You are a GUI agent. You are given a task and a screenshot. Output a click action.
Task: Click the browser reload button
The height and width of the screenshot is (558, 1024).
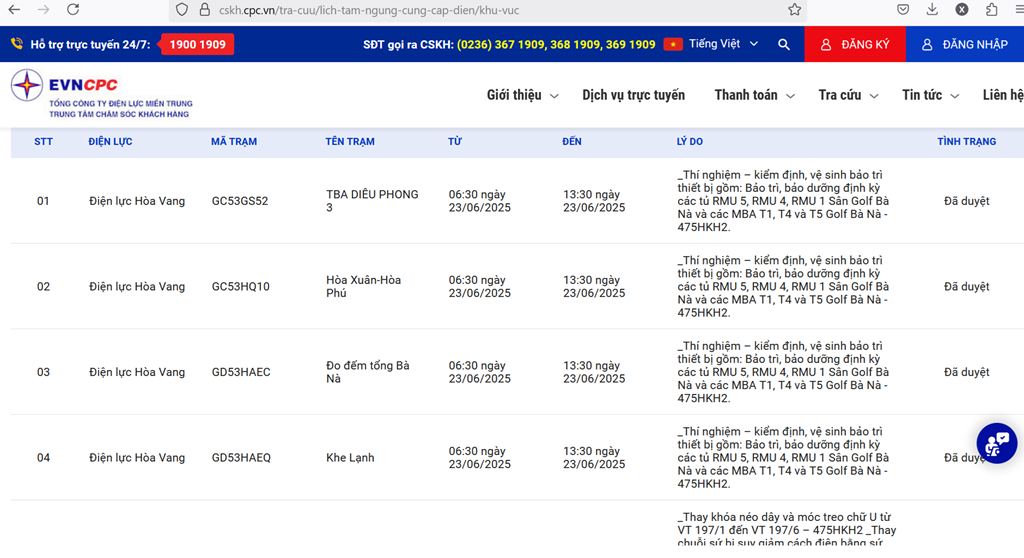click(x=74, y=10)
